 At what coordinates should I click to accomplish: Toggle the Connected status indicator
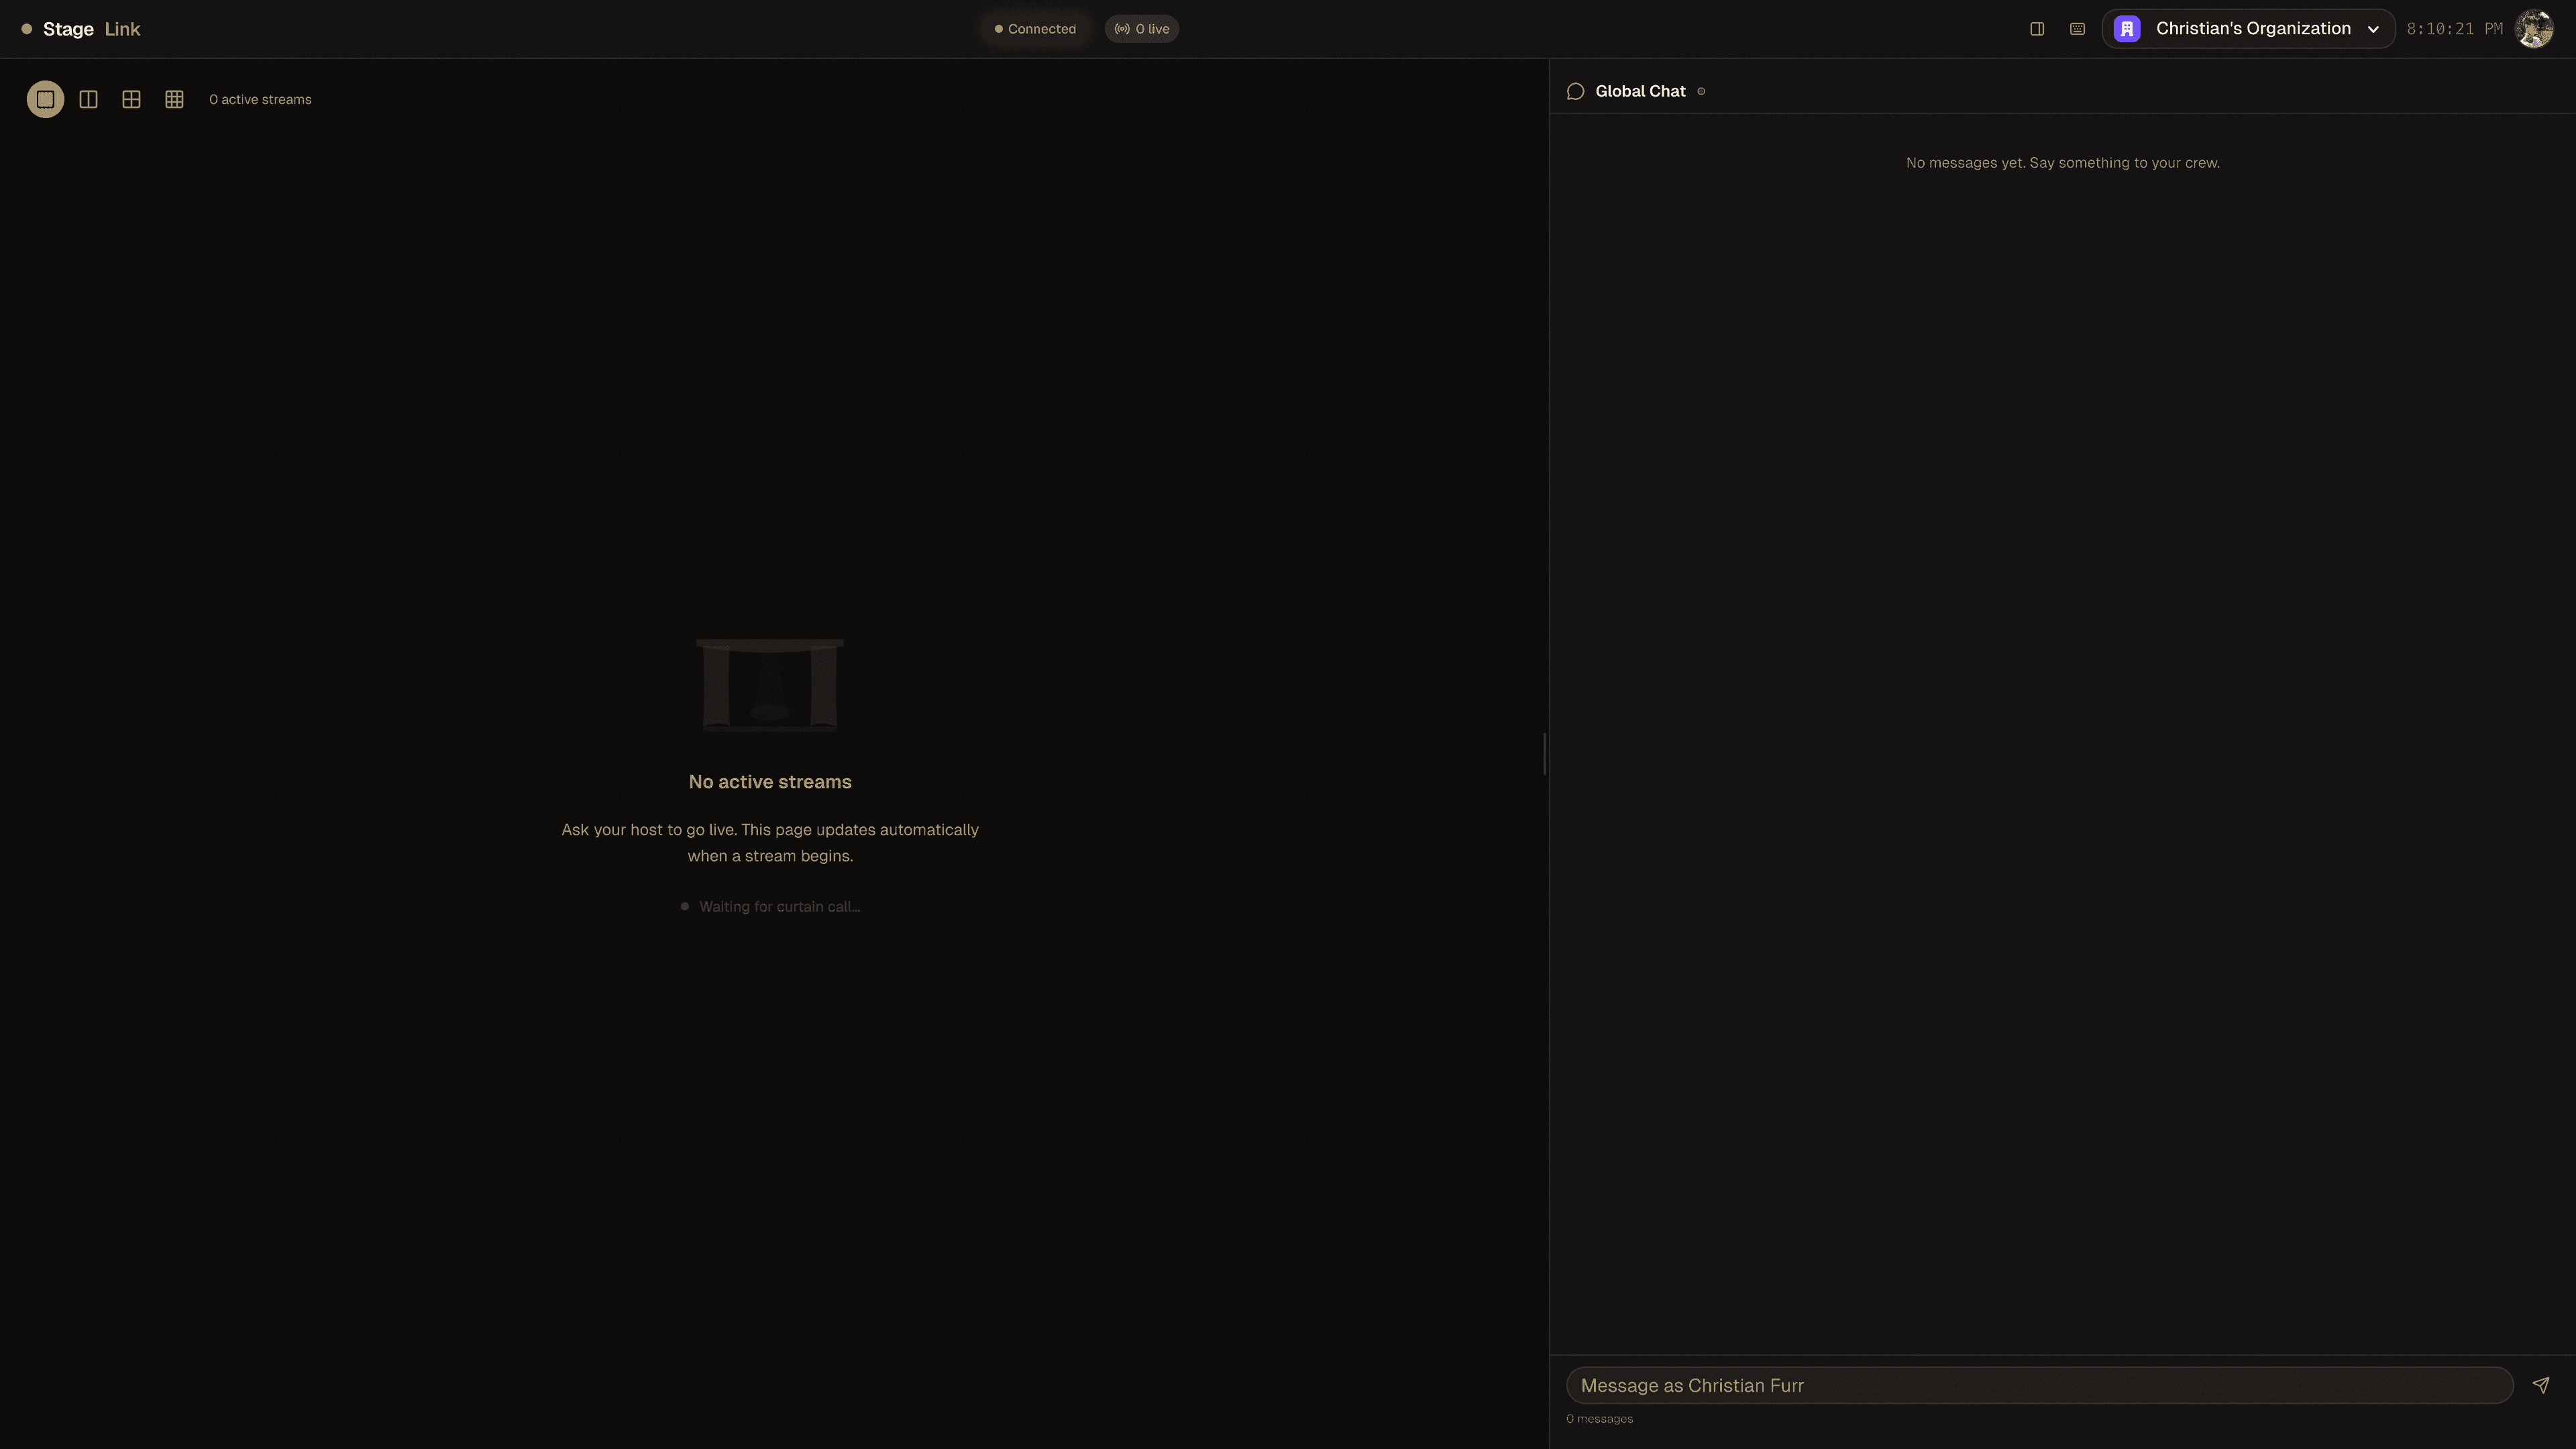pos(1035,28)
